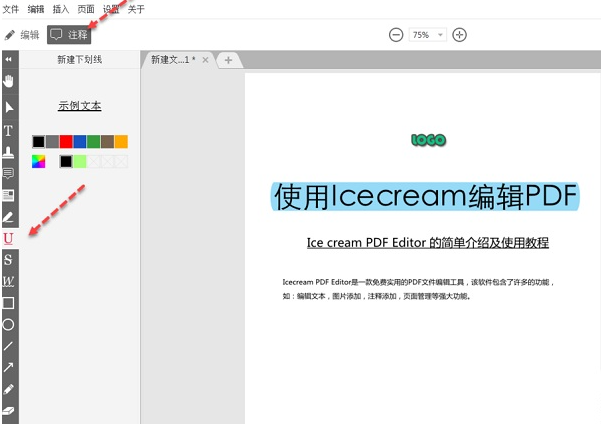The width and height of the screenshot is (601, 424).
Task: Select the Highlighter marker tool
Action: pos(8,217)
